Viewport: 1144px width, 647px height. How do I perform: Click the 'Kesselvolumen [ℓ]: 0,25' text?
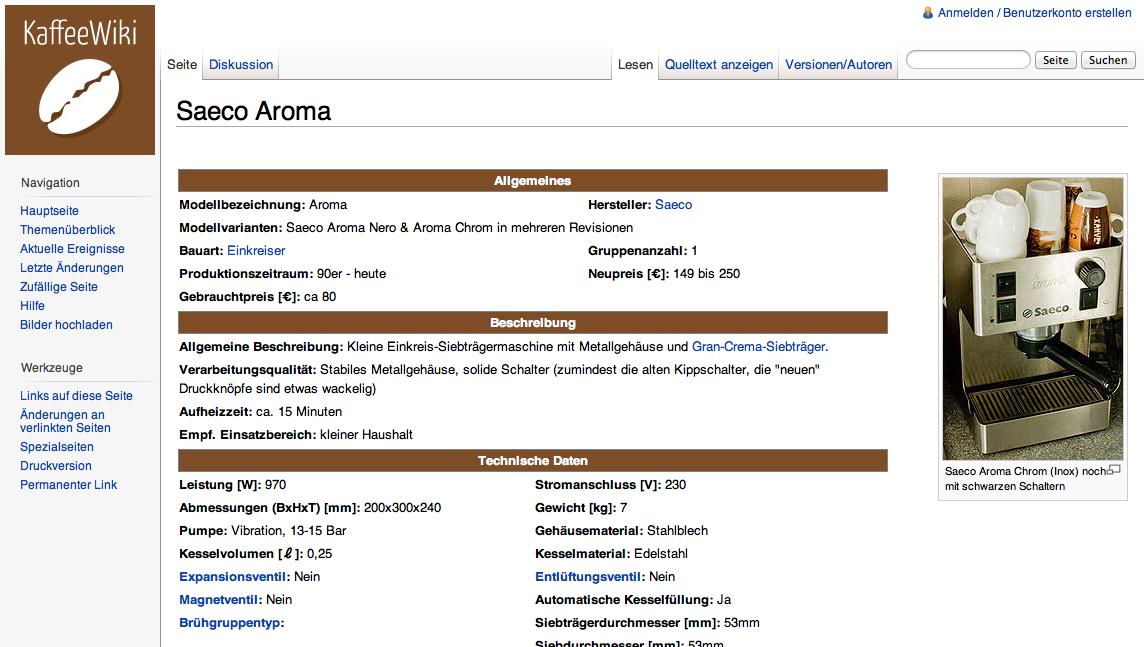pyautogui.click(x=255, y=554)
